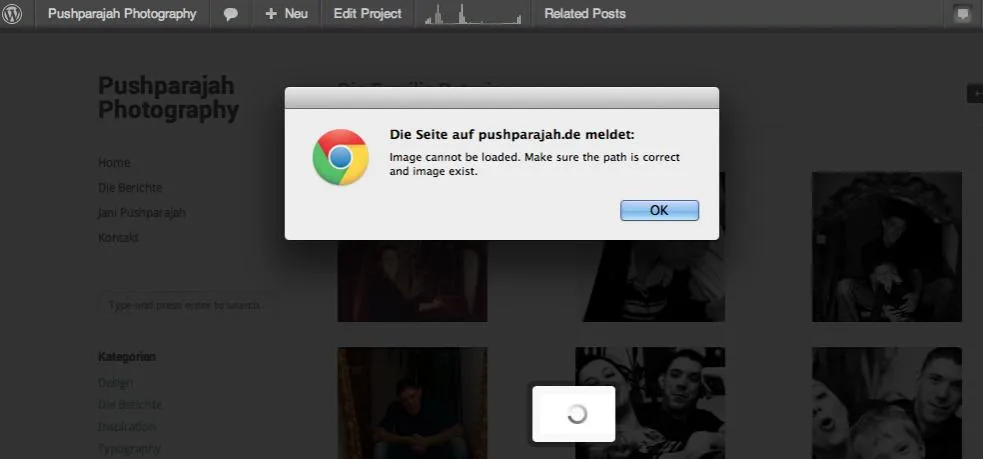Image resolution: width=983 pixels, height=459 pixels.
Task: Click OK in the Chrome alert dialog
Action: click(660, 211)
